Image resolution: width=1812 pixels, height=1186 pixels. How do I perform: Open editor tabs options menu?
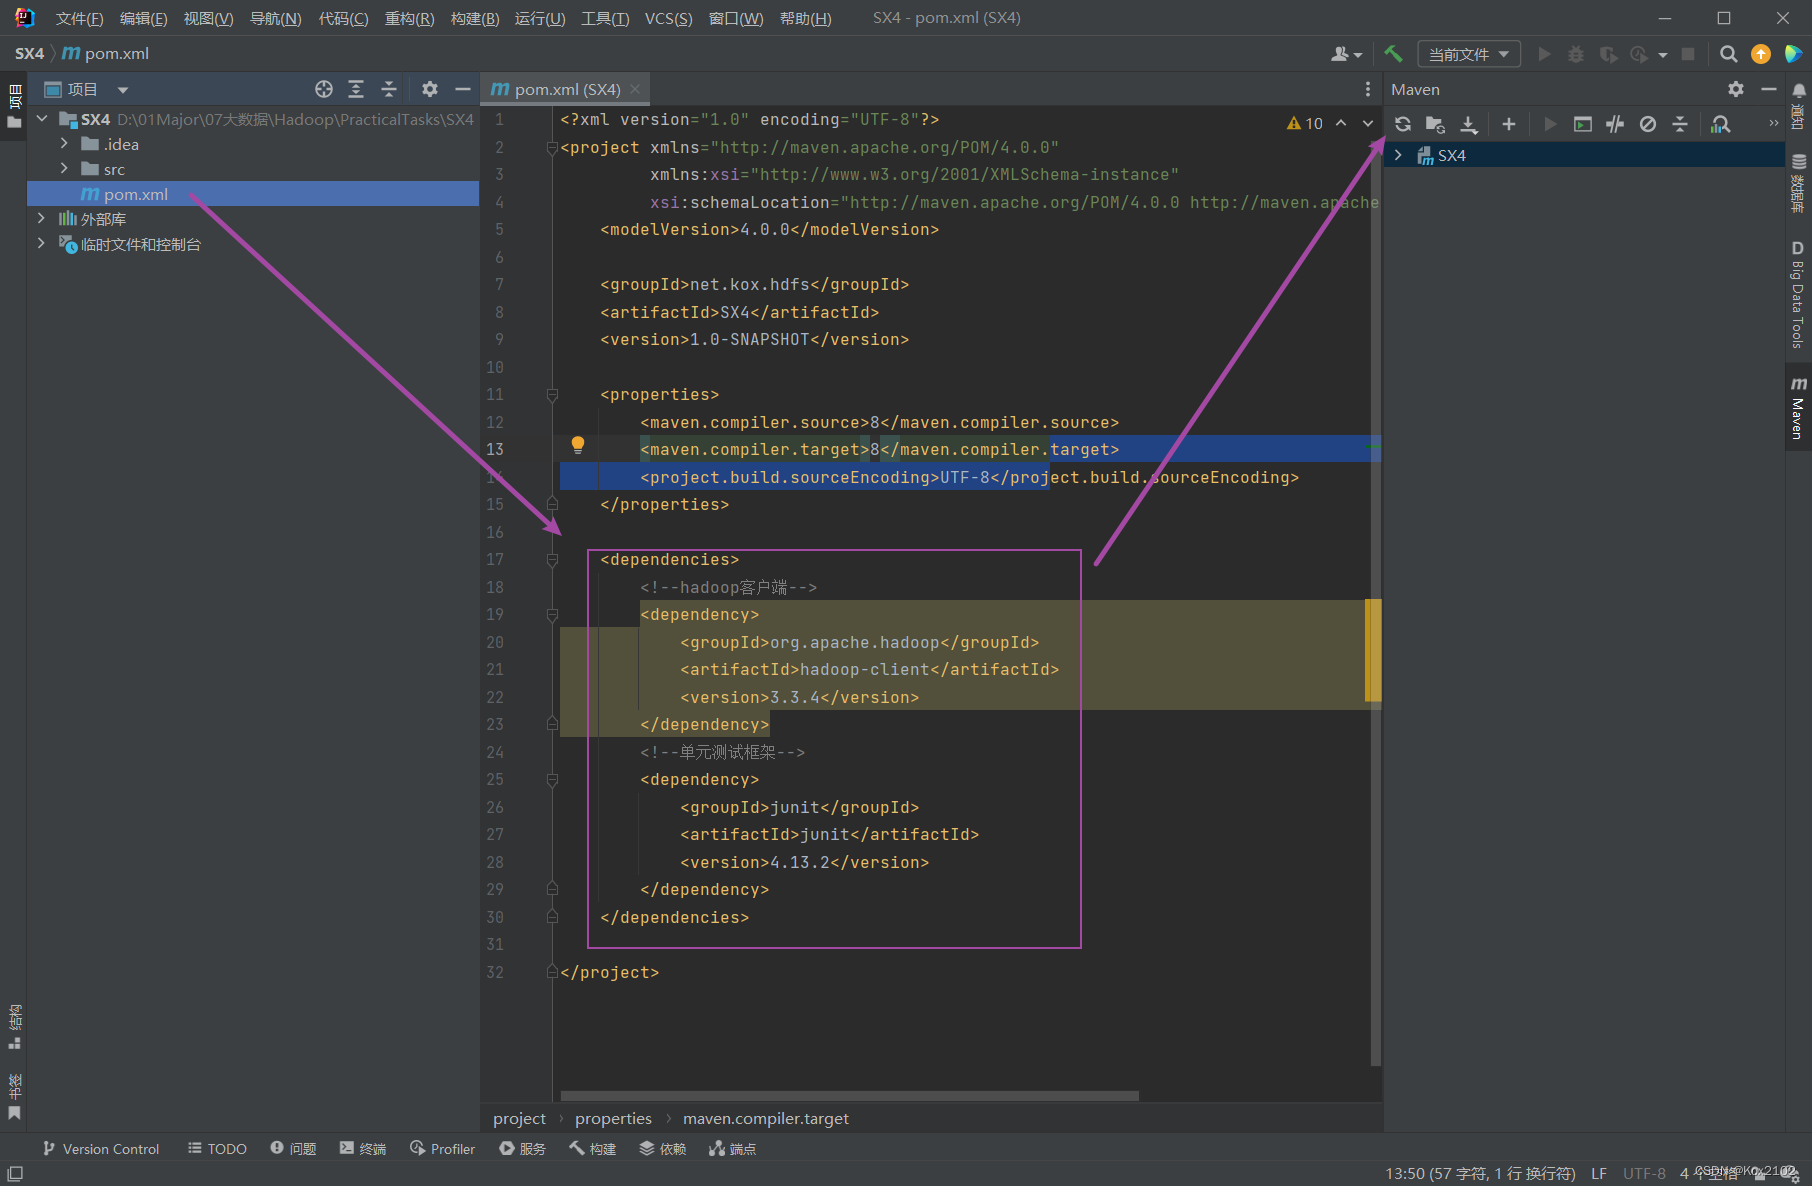pyautogui.click(x=1367, y=89)
